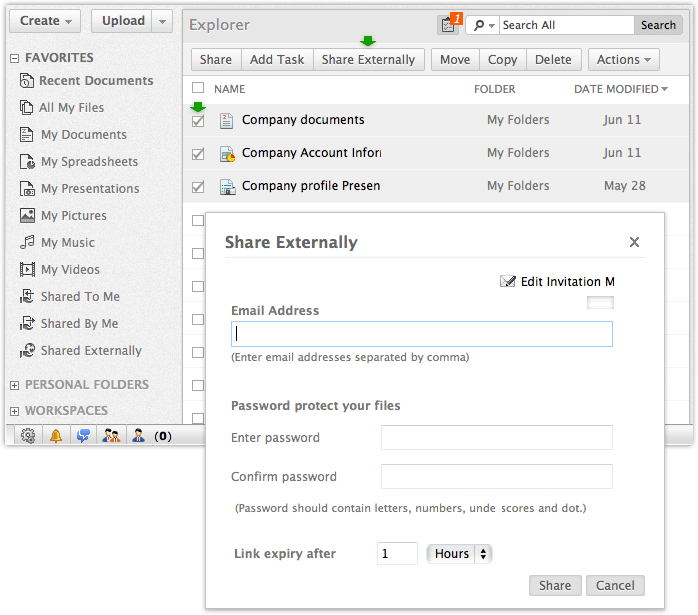Toggle the select-all checkbox in header

tap(198, 88)
